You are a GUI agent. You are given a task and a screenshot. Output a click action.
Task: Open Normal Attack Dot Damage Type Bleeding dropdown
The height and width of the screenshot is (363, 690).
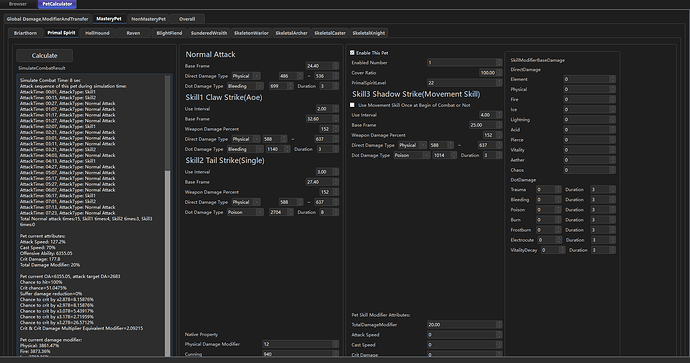(x=245, y=86)
